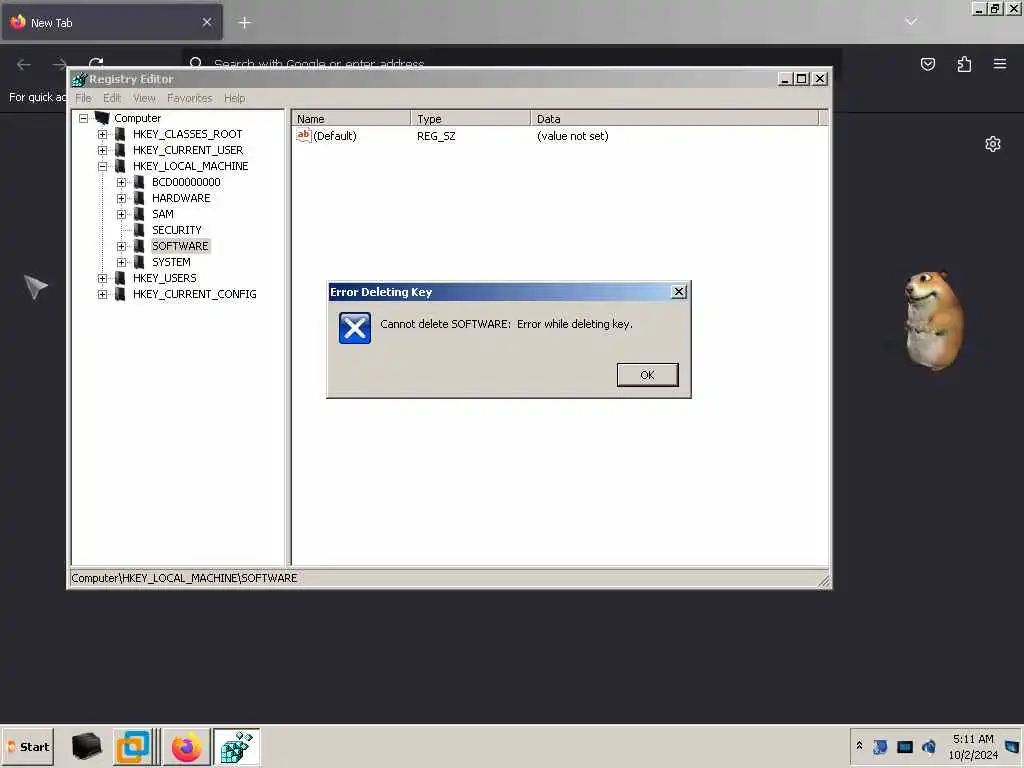The width and height of the screenshot is (1024, 768).
Task: Close the Error Deleting Key dialog
Action: pos(679,292)
